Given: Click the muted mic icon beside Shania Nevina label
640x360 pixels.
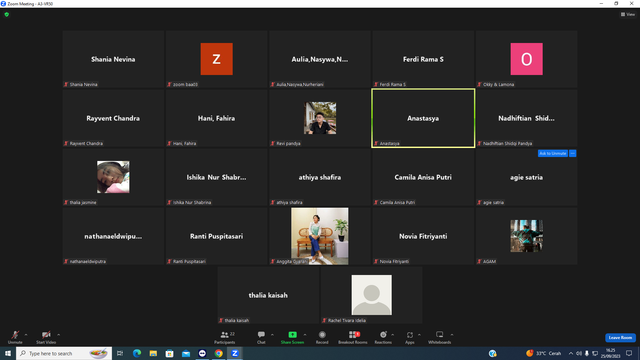Looking at the screenshot, I should tap(66, 84).
